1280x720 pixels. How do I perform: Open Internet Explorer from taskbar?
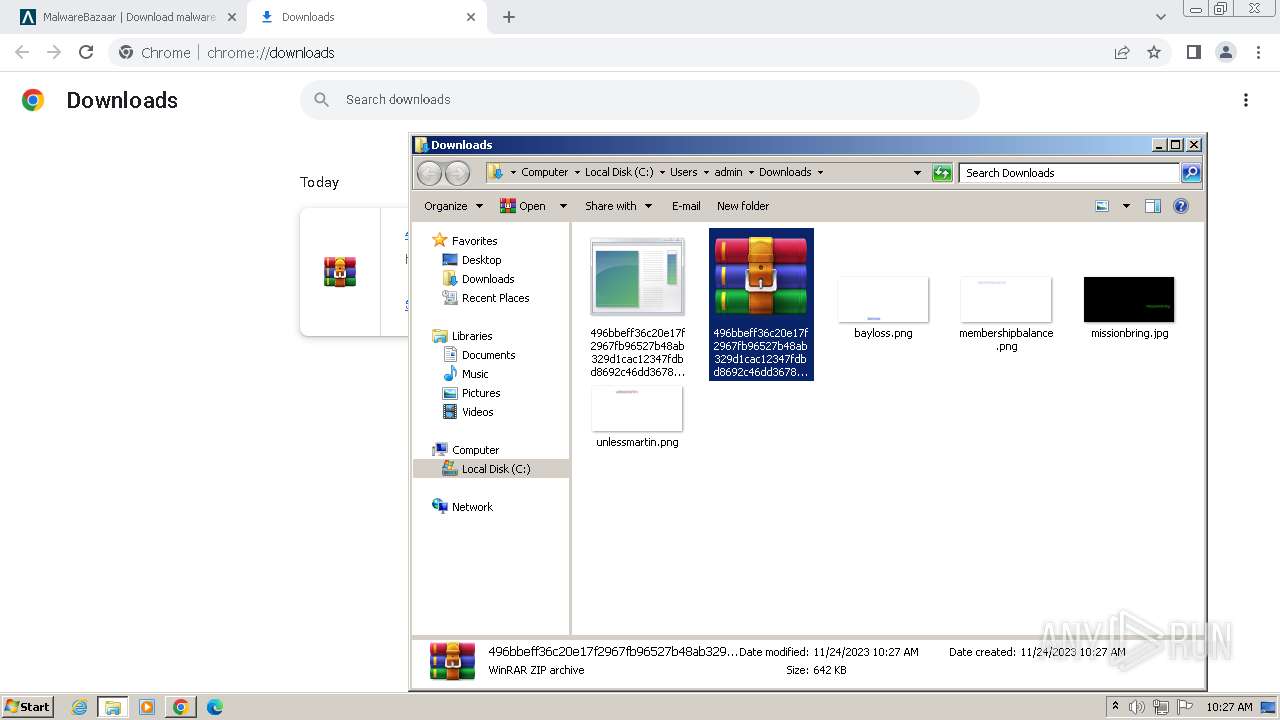point(80,707)
